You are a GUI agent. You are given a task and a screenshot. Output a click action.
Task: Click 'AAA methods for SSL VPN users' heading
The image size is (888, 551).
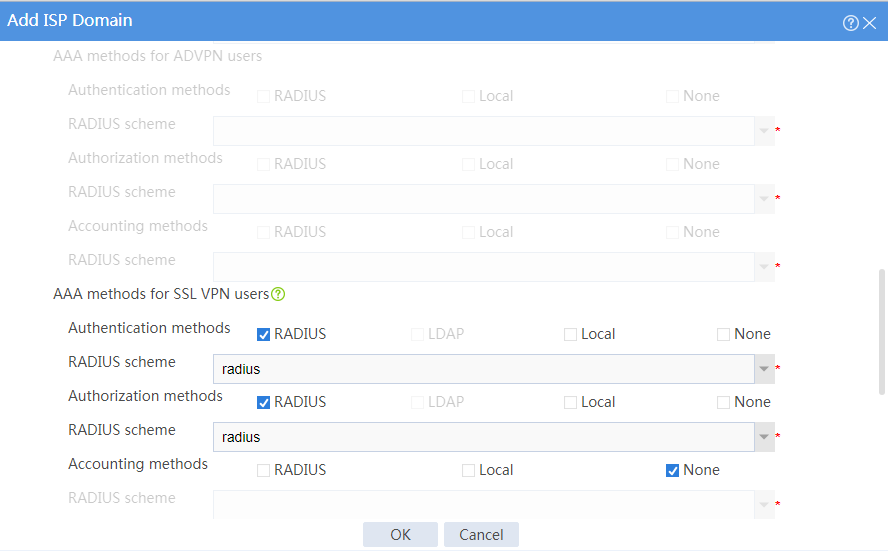click(161, 294)
